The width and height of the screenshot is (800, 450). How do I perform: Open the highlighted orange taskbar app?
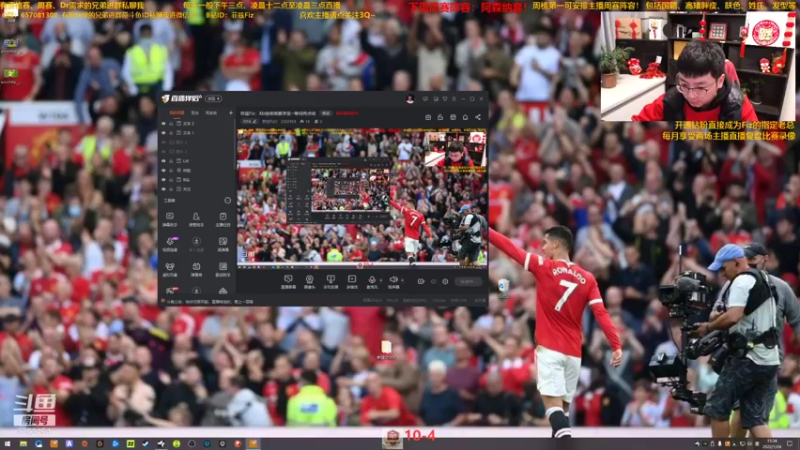pos(253,444)
